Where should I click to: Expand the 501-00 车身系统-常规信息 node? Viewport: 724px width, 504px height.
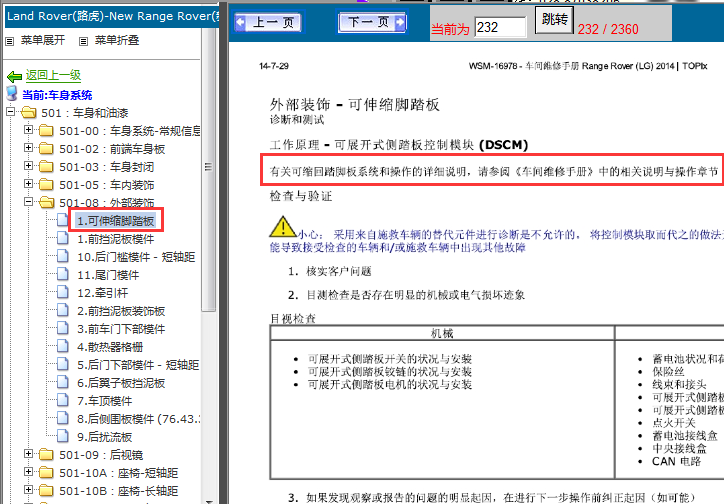click(28, 130)
